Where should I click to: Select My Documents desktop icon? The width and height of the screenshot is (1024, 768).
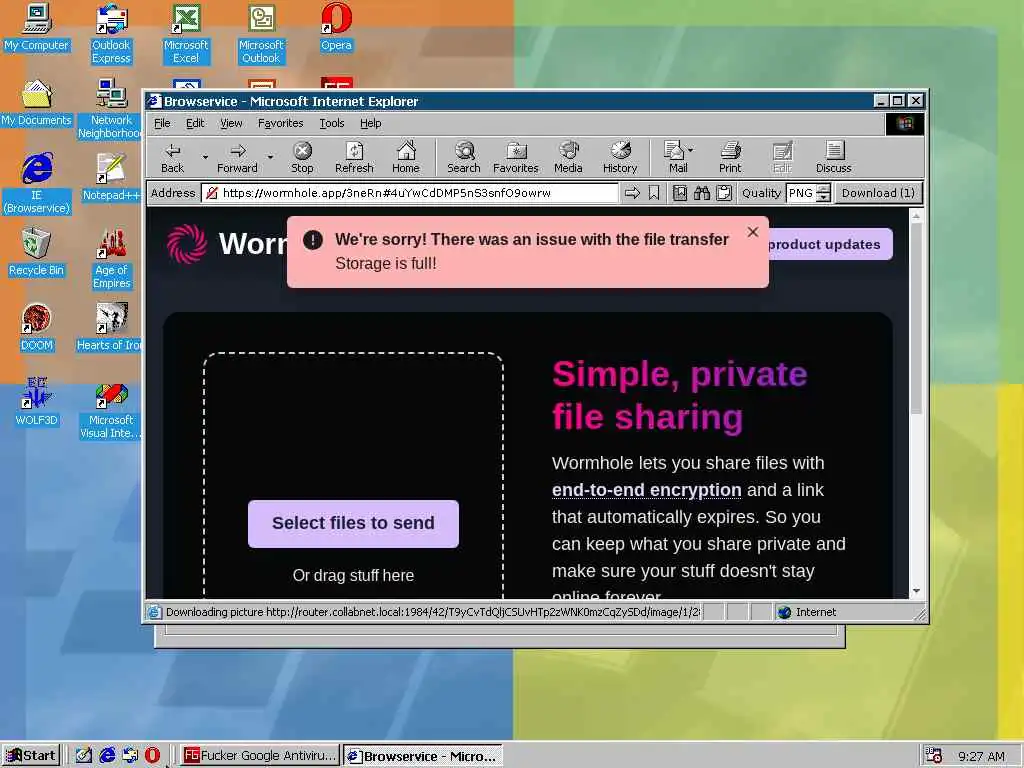[36, 103]
